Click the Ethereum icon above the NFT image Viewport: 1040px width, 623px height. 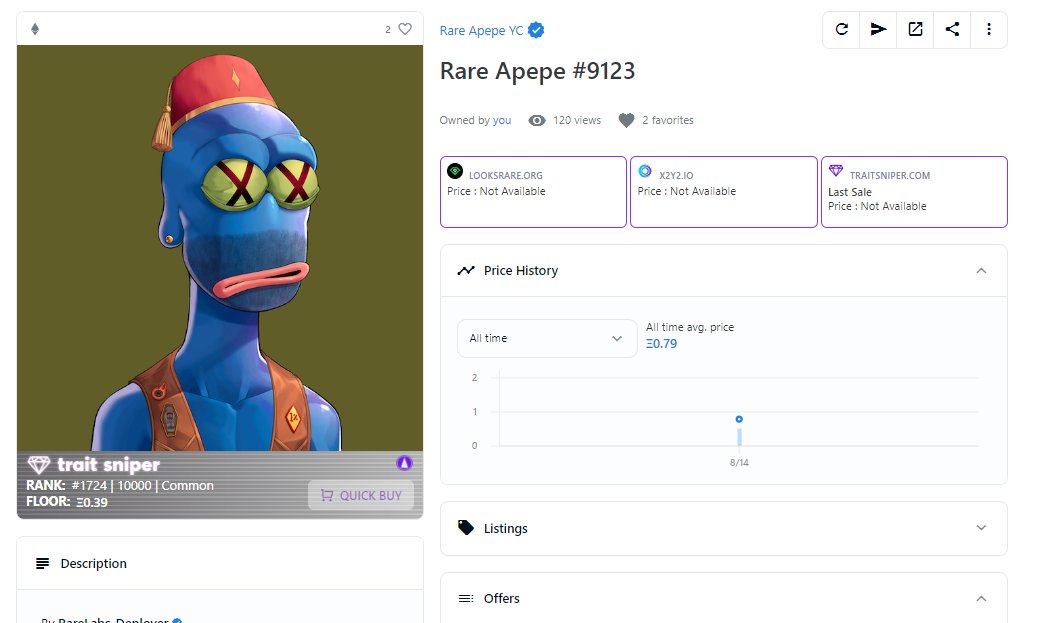[35, 29]
